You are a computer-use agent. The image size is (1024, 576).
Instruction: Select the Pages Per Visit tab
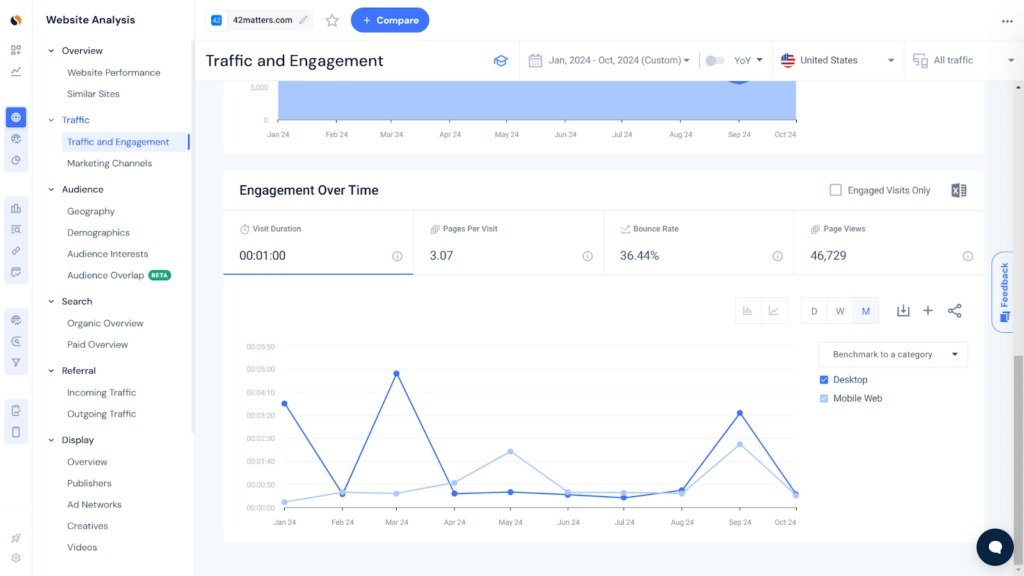coord(508,243)
